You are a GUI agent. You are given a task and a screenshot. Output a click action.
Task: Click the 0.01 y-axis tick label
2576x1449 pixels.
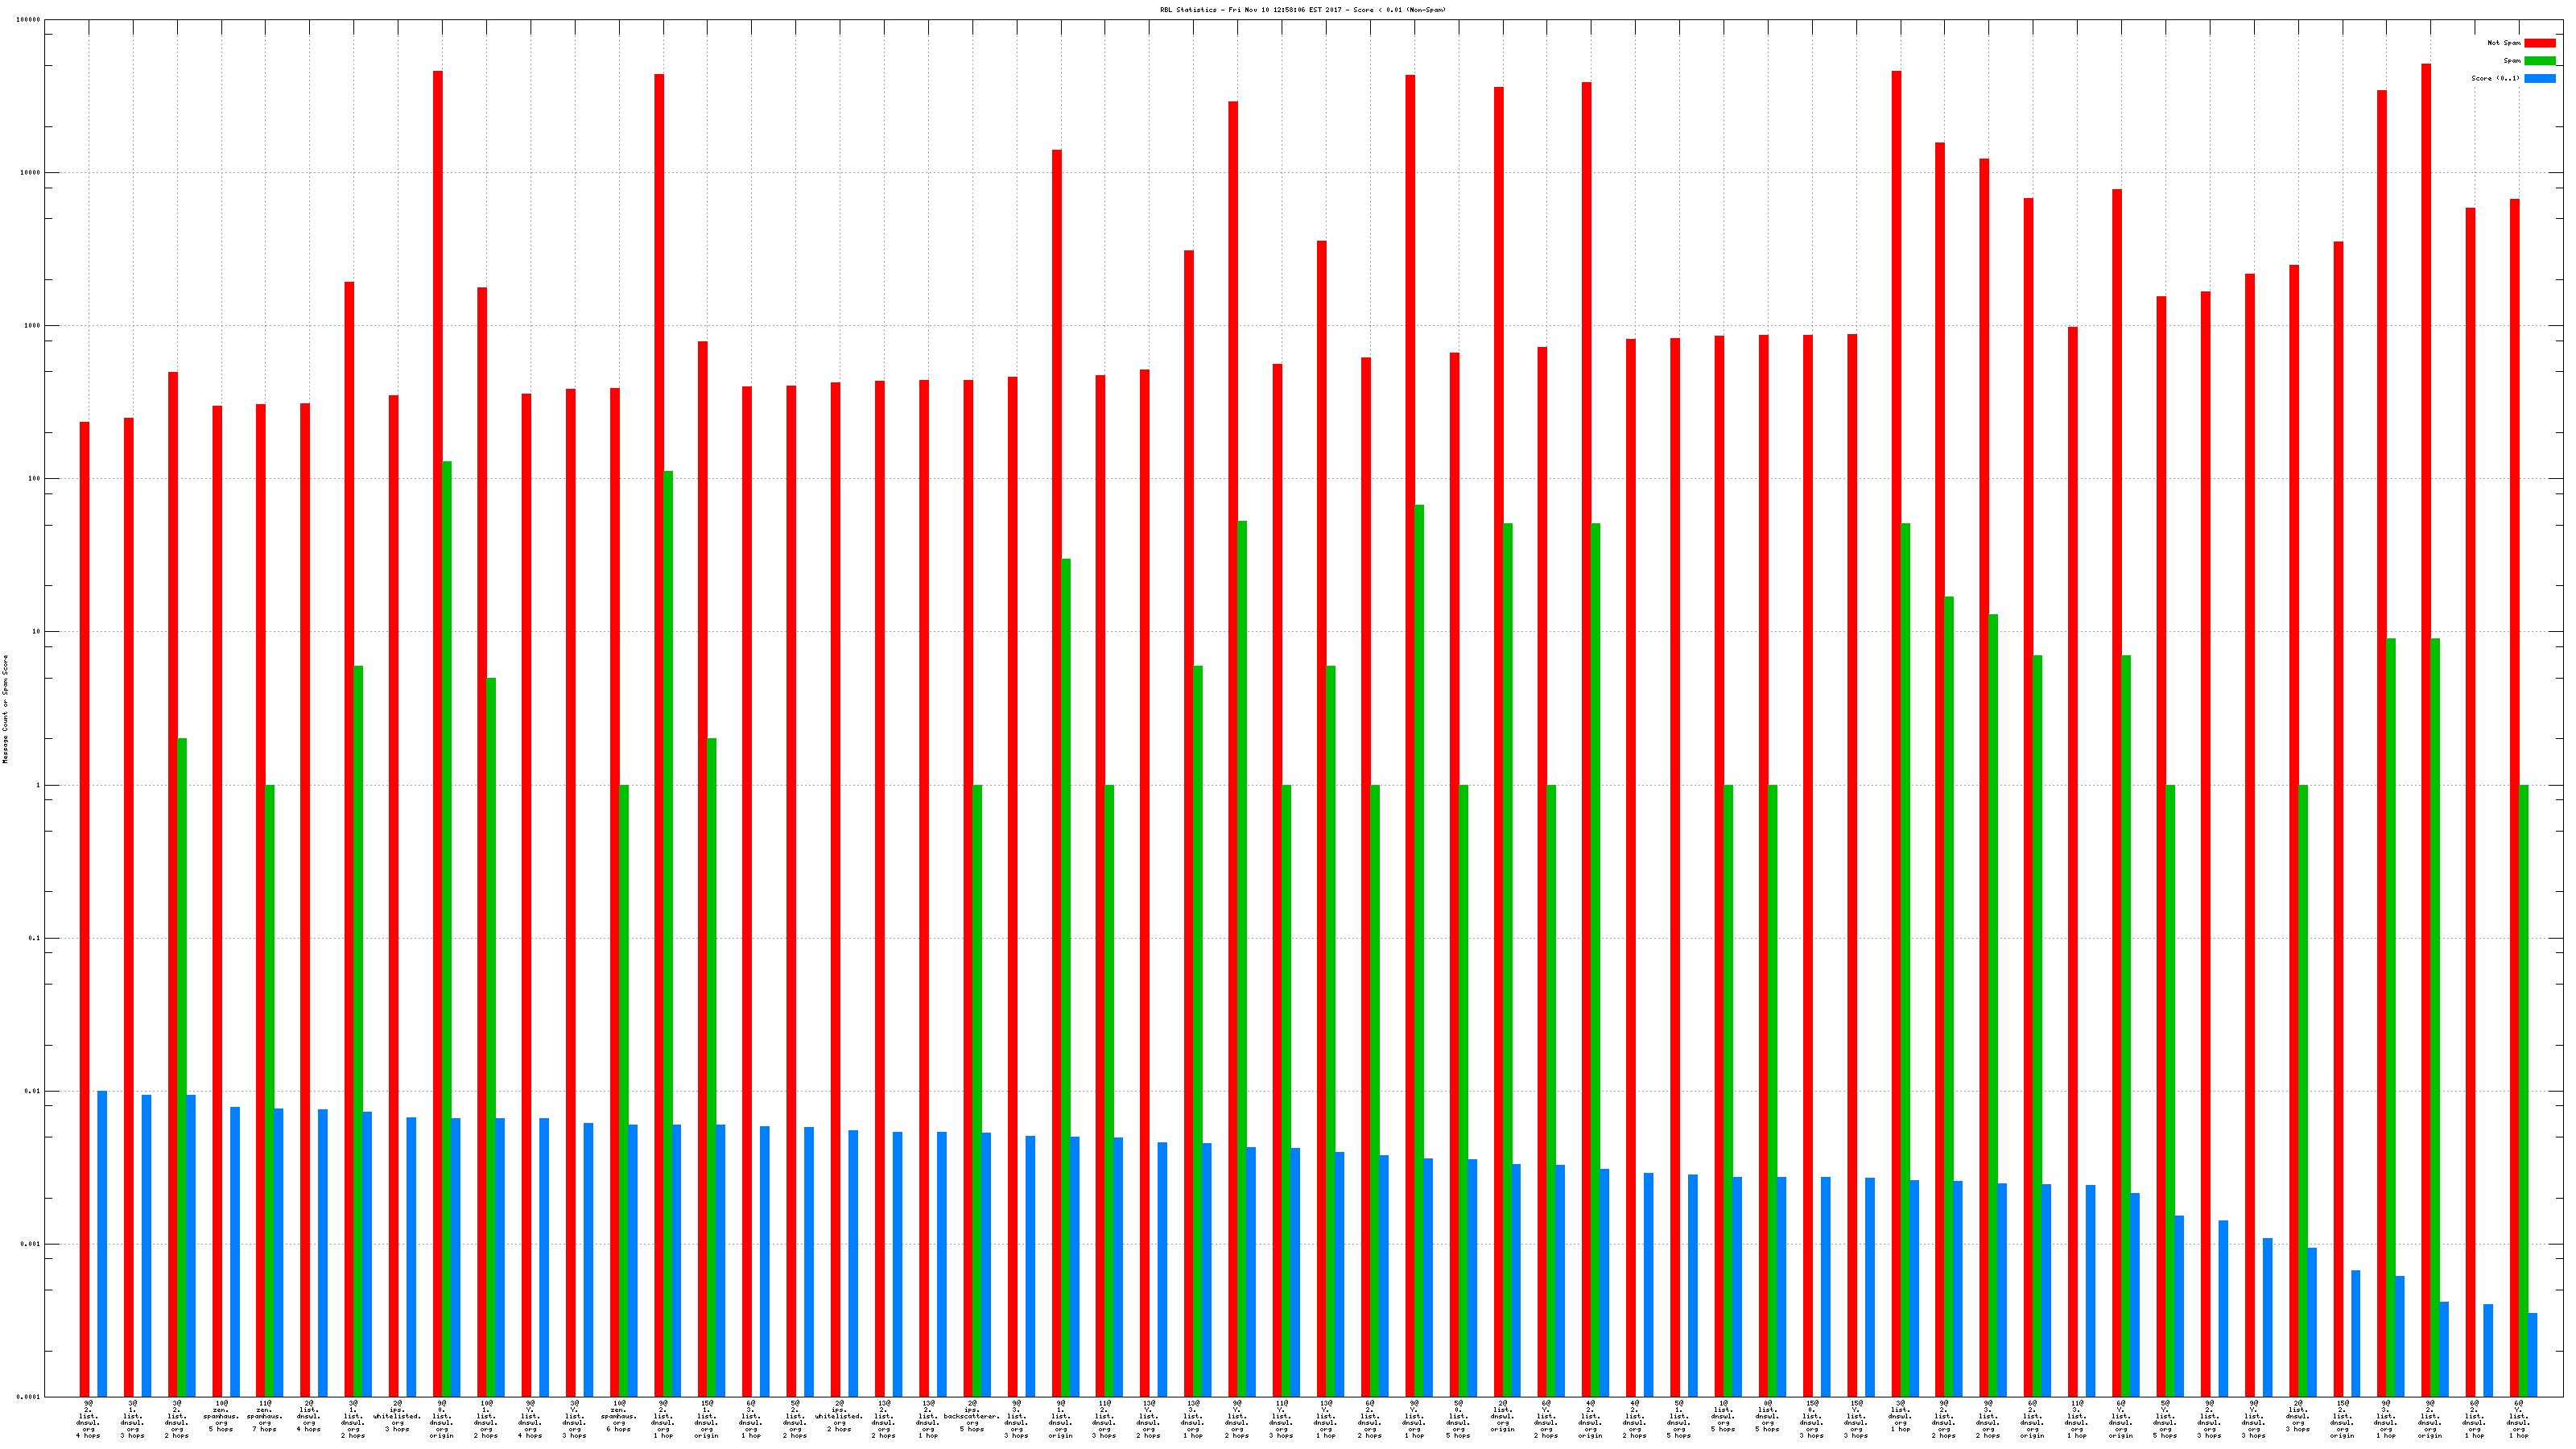click(33, 1091)
